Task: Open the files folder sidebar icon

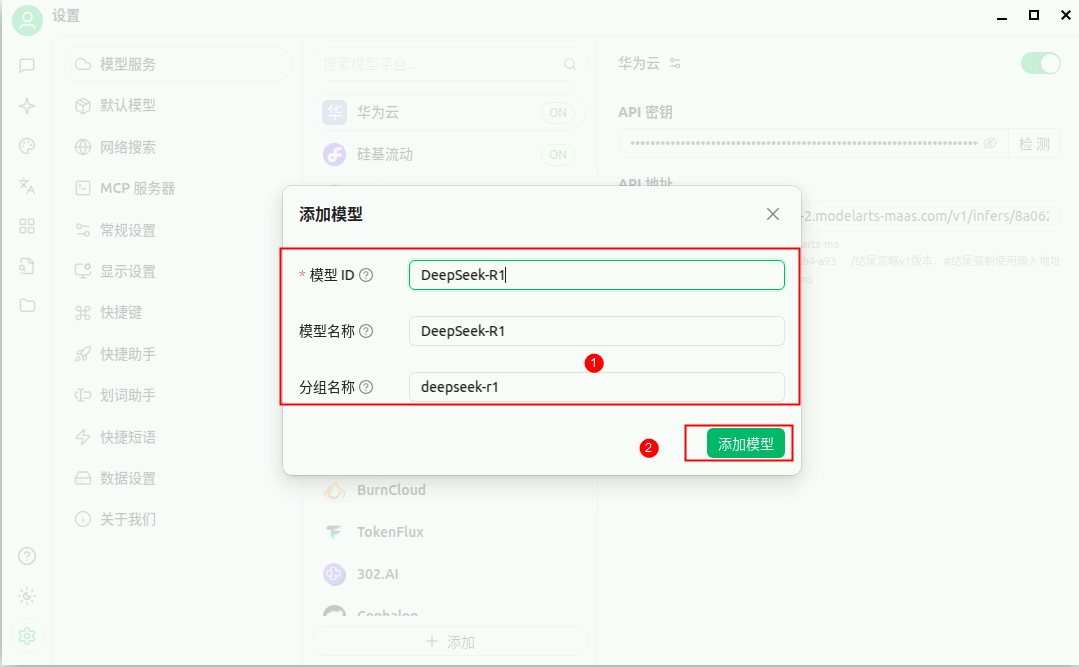Action: click(x=27, y=305)
